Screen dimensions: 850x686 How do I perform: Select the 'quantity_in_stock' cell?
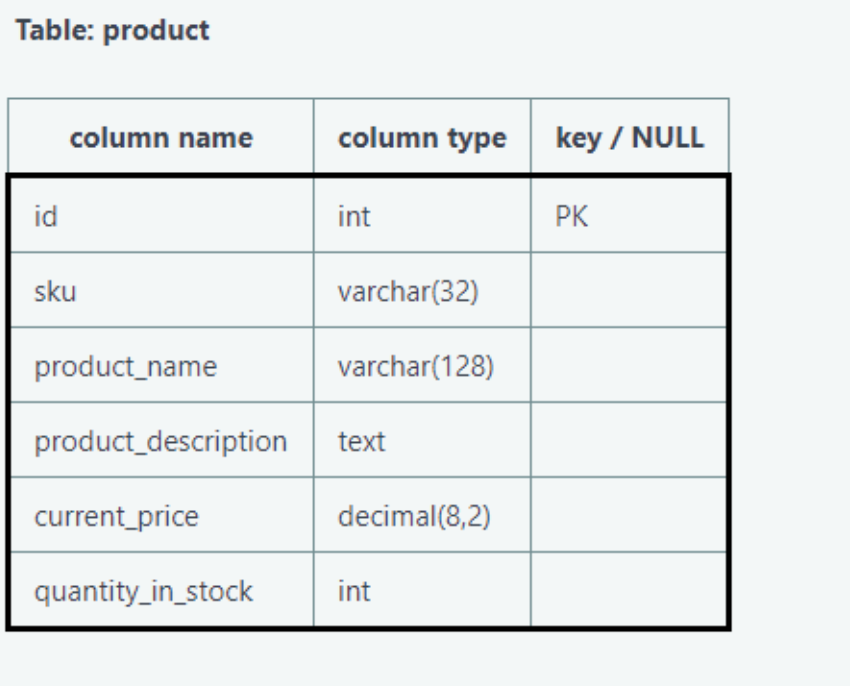pos(162,589)
